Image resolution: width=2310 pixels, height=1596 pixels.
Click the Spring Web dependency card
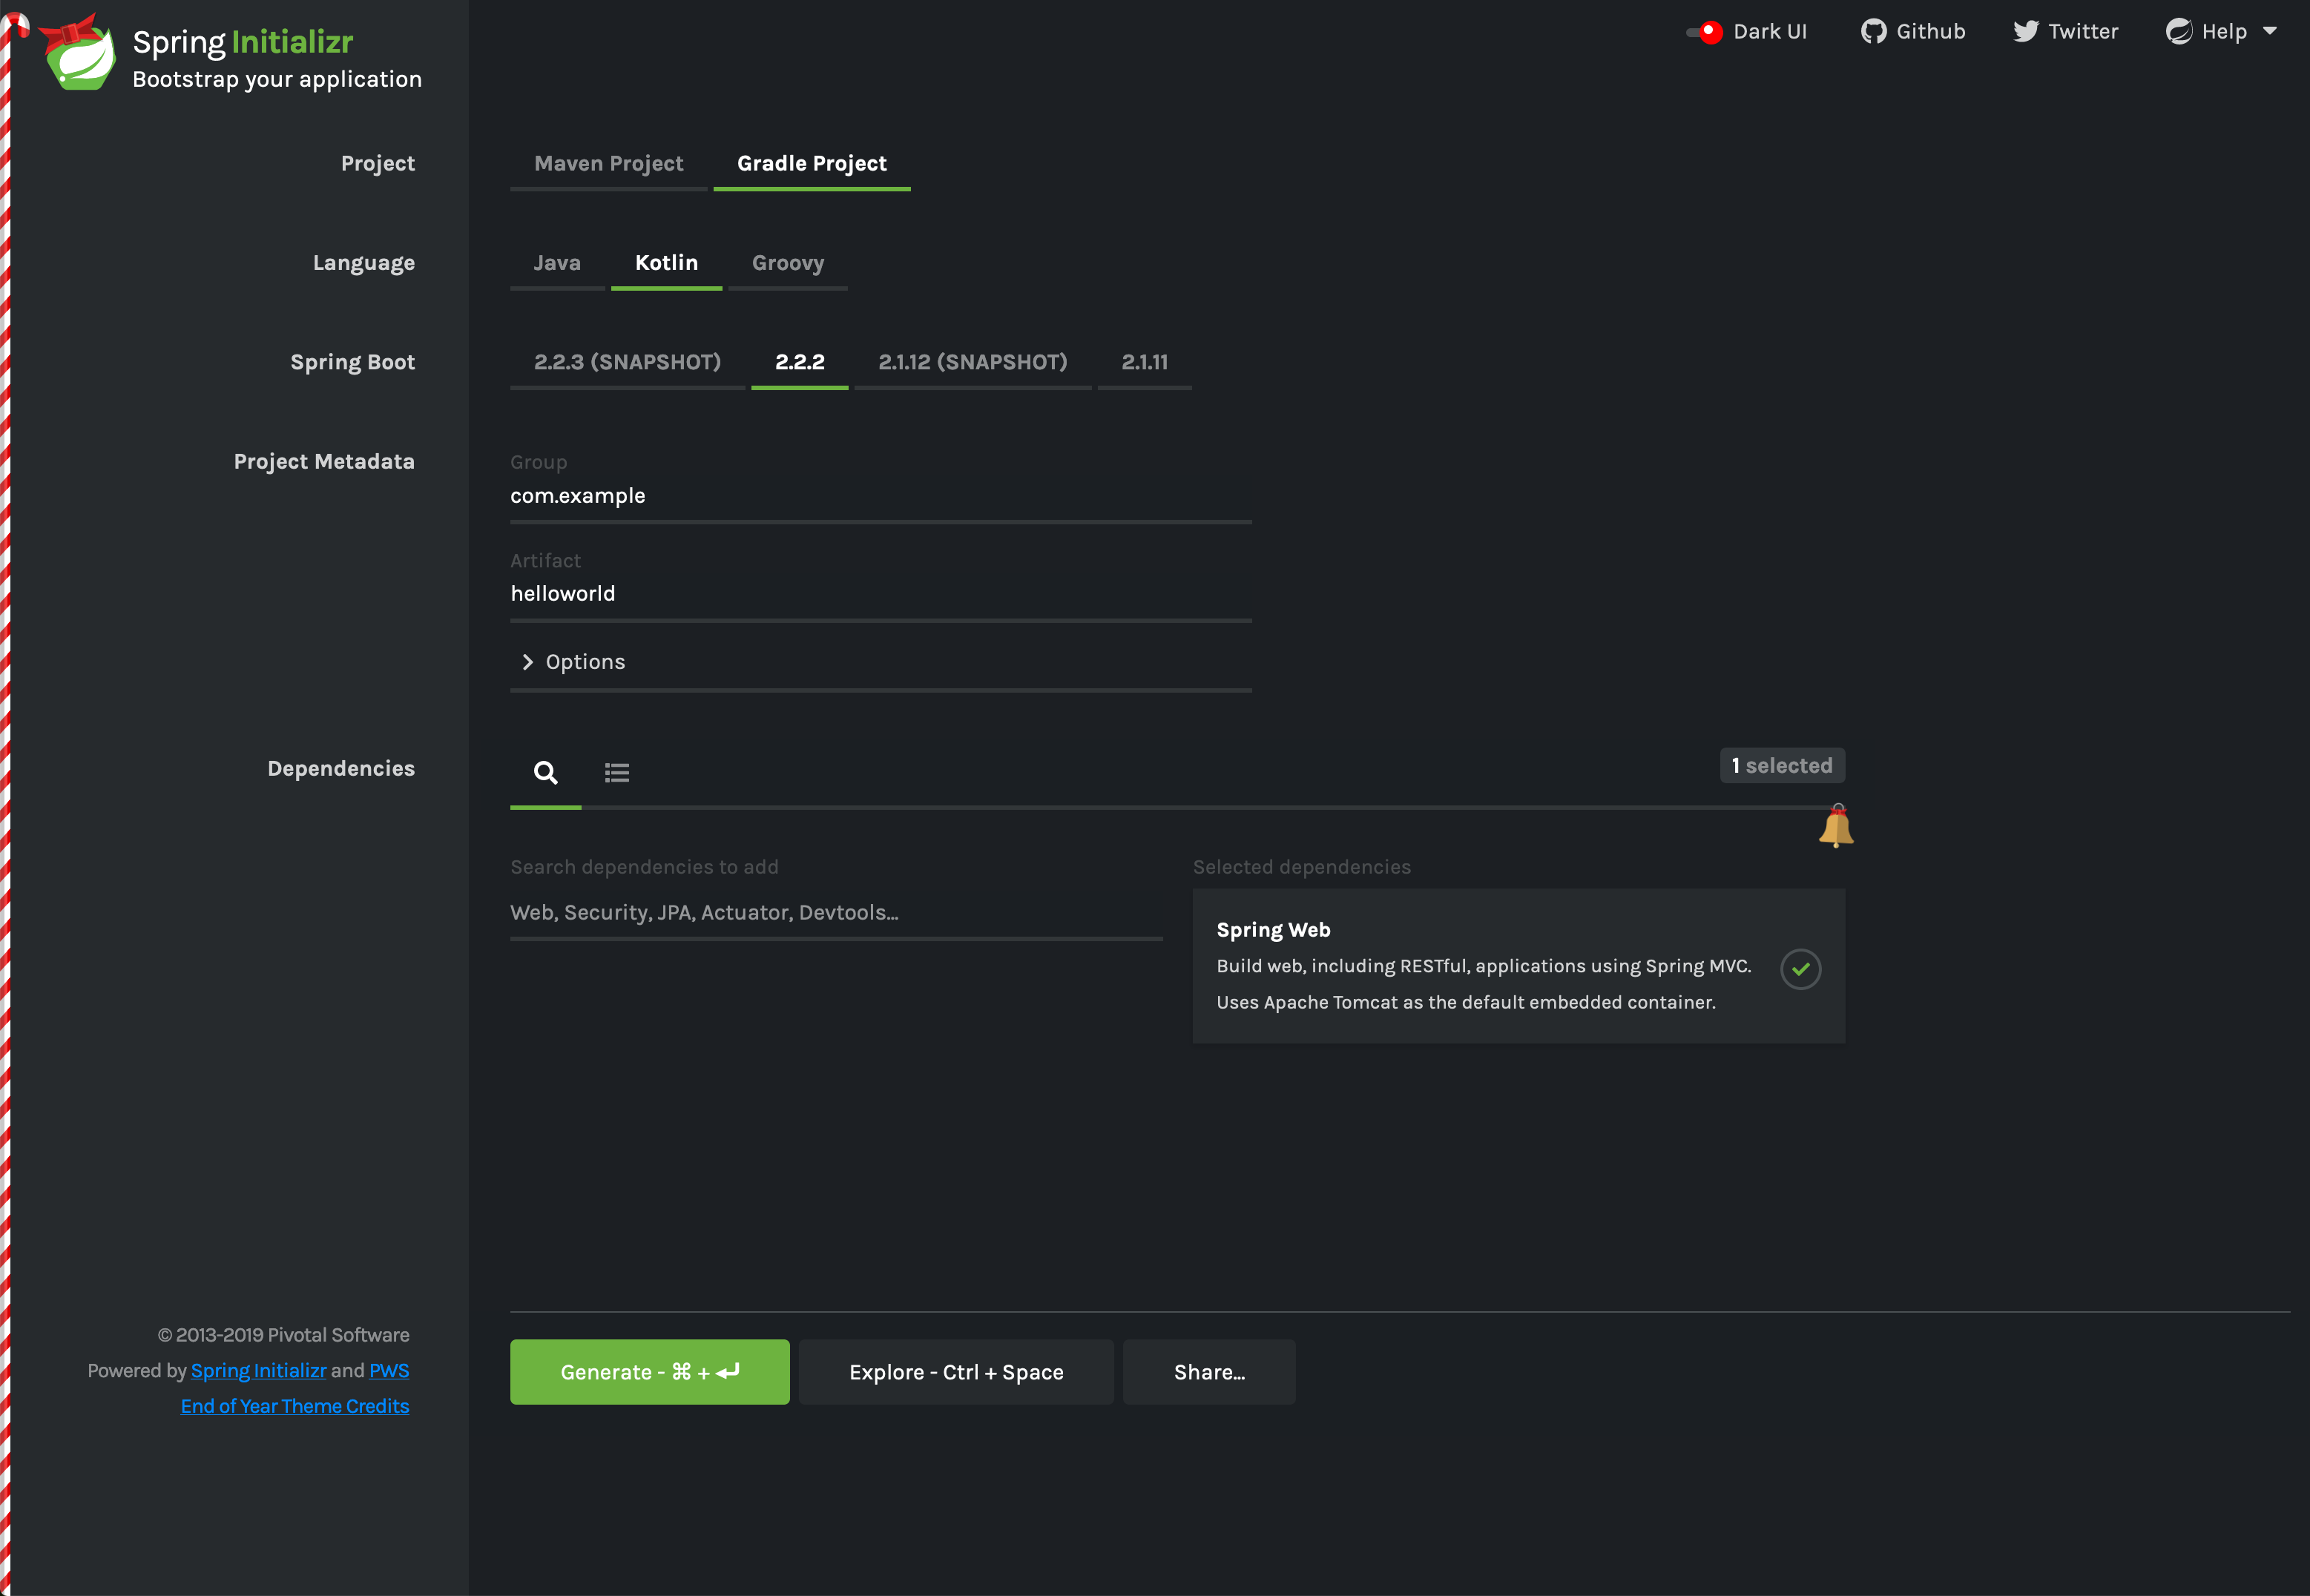click(x=1518, y=966)
